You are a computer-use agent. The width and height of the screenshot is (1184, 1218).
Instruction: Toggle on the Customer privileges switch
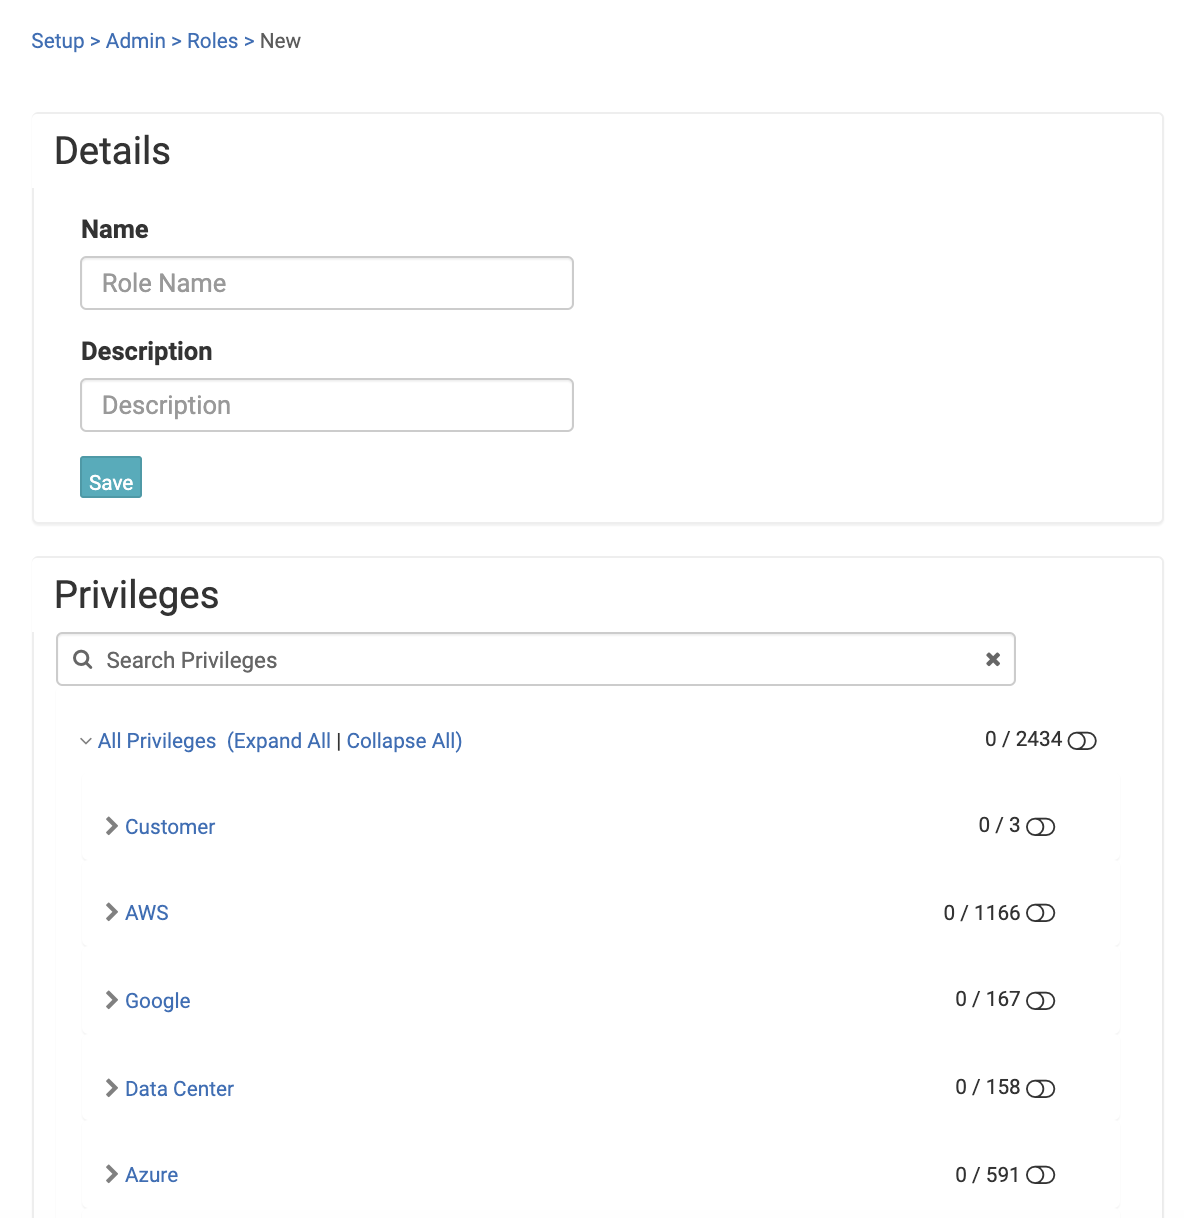[x=1040, y=826]
